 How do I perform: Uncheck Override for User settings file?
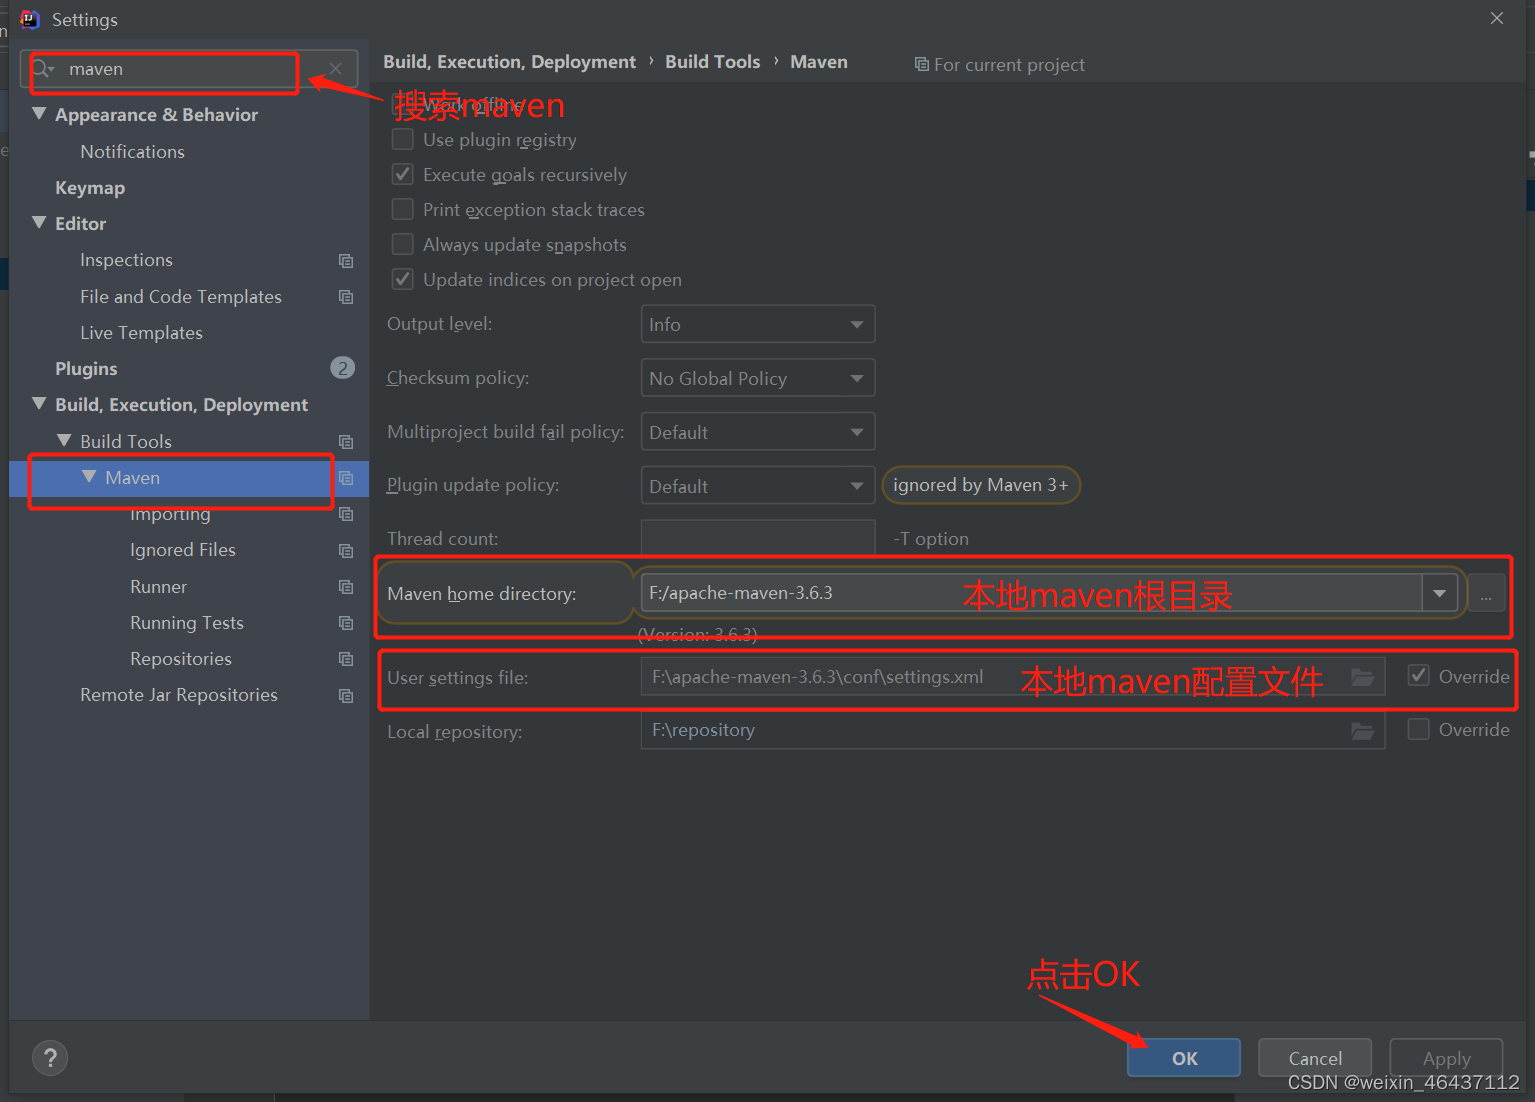point(1418,676)
